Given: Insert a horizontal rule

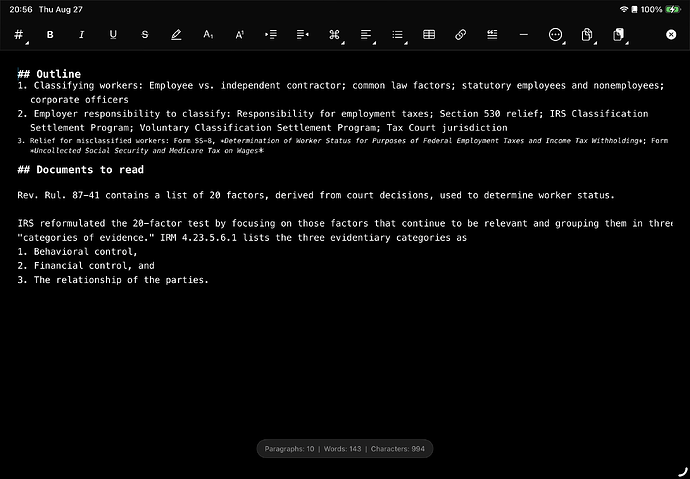Looking at the screenshot, I should point(524,35).
